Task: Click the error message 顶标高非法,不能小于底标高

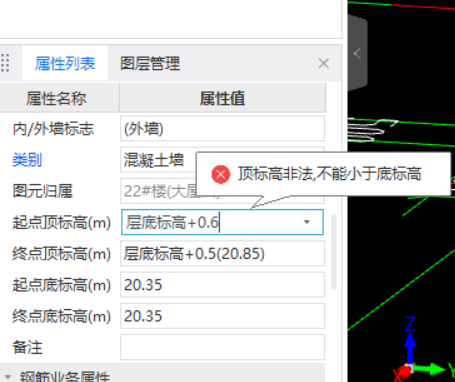Action: [x=330, y=174]
